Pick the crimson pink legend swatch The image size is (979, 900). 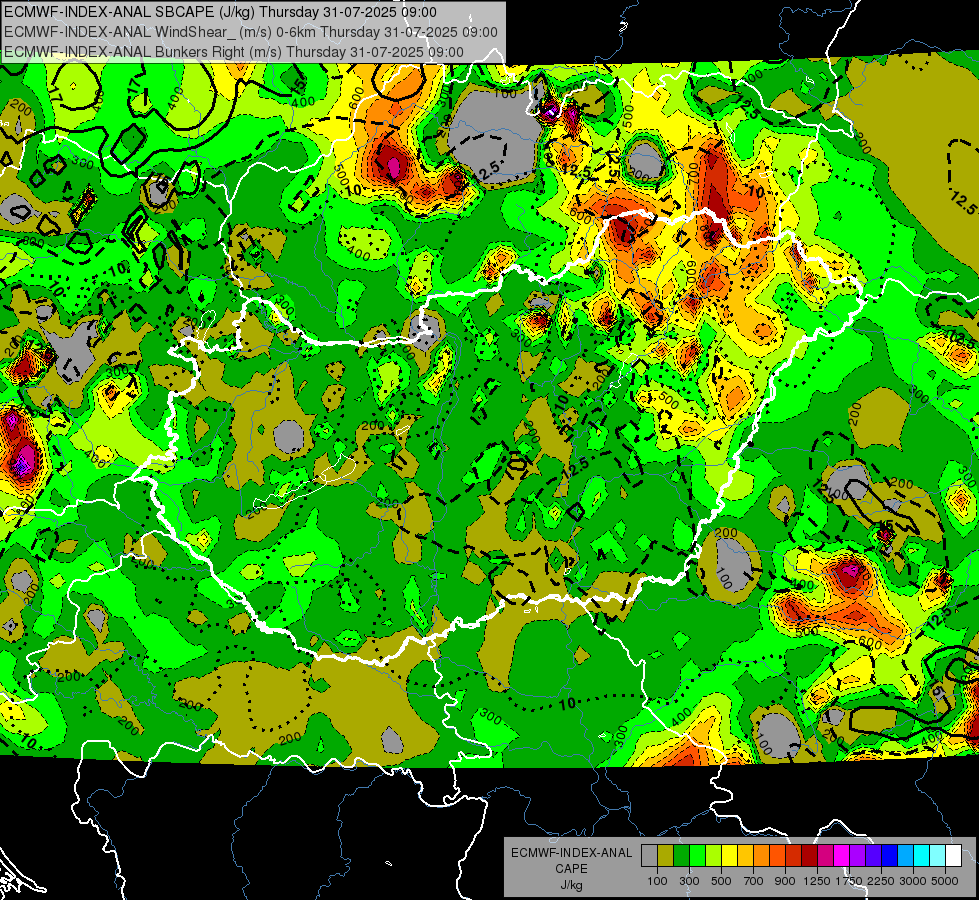(x=826, y=856)
